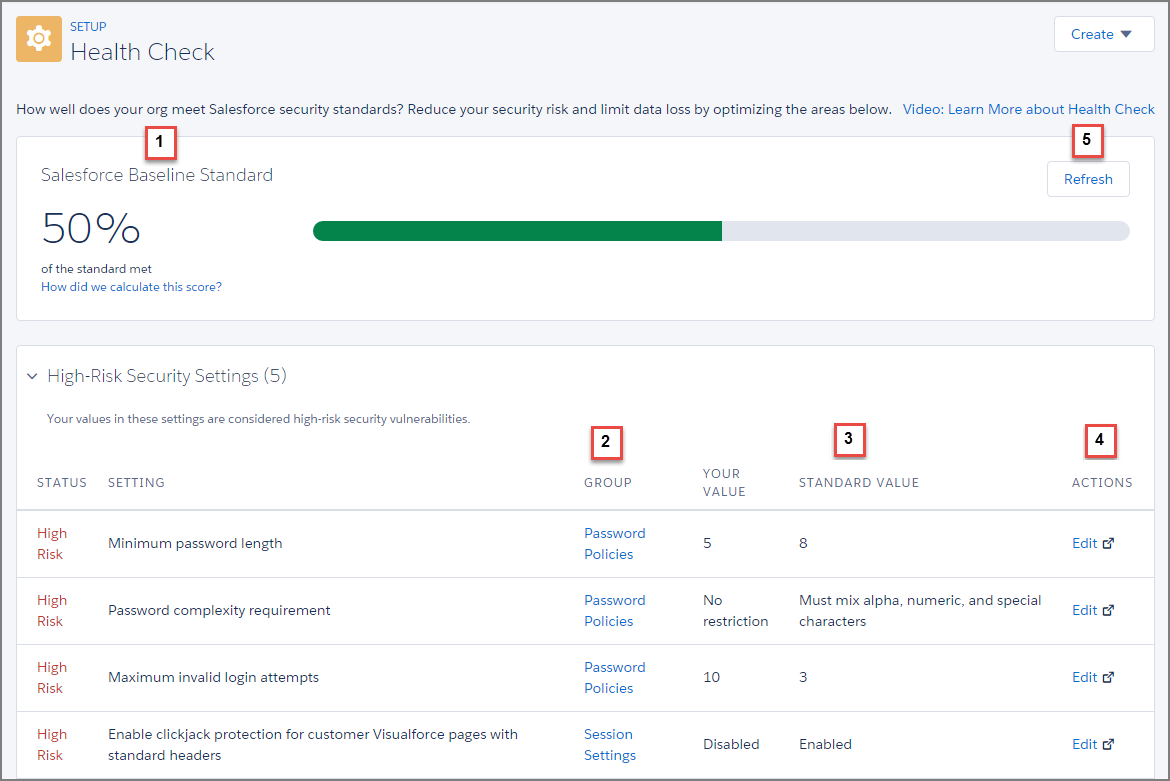1170x781 pixels.
Task: Click external link icon for Password complexity requirement
Action: click(1108, 610)
